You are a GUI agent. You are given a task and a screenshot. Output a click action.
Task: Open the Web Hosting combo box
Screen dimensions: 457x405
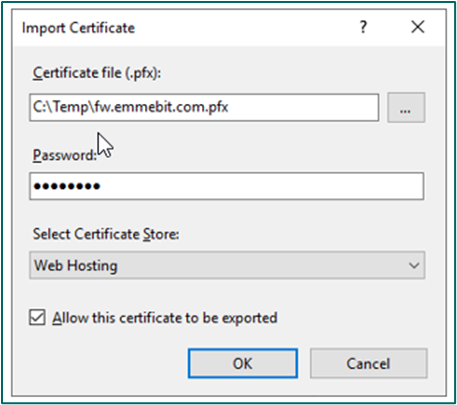point(227,265)
